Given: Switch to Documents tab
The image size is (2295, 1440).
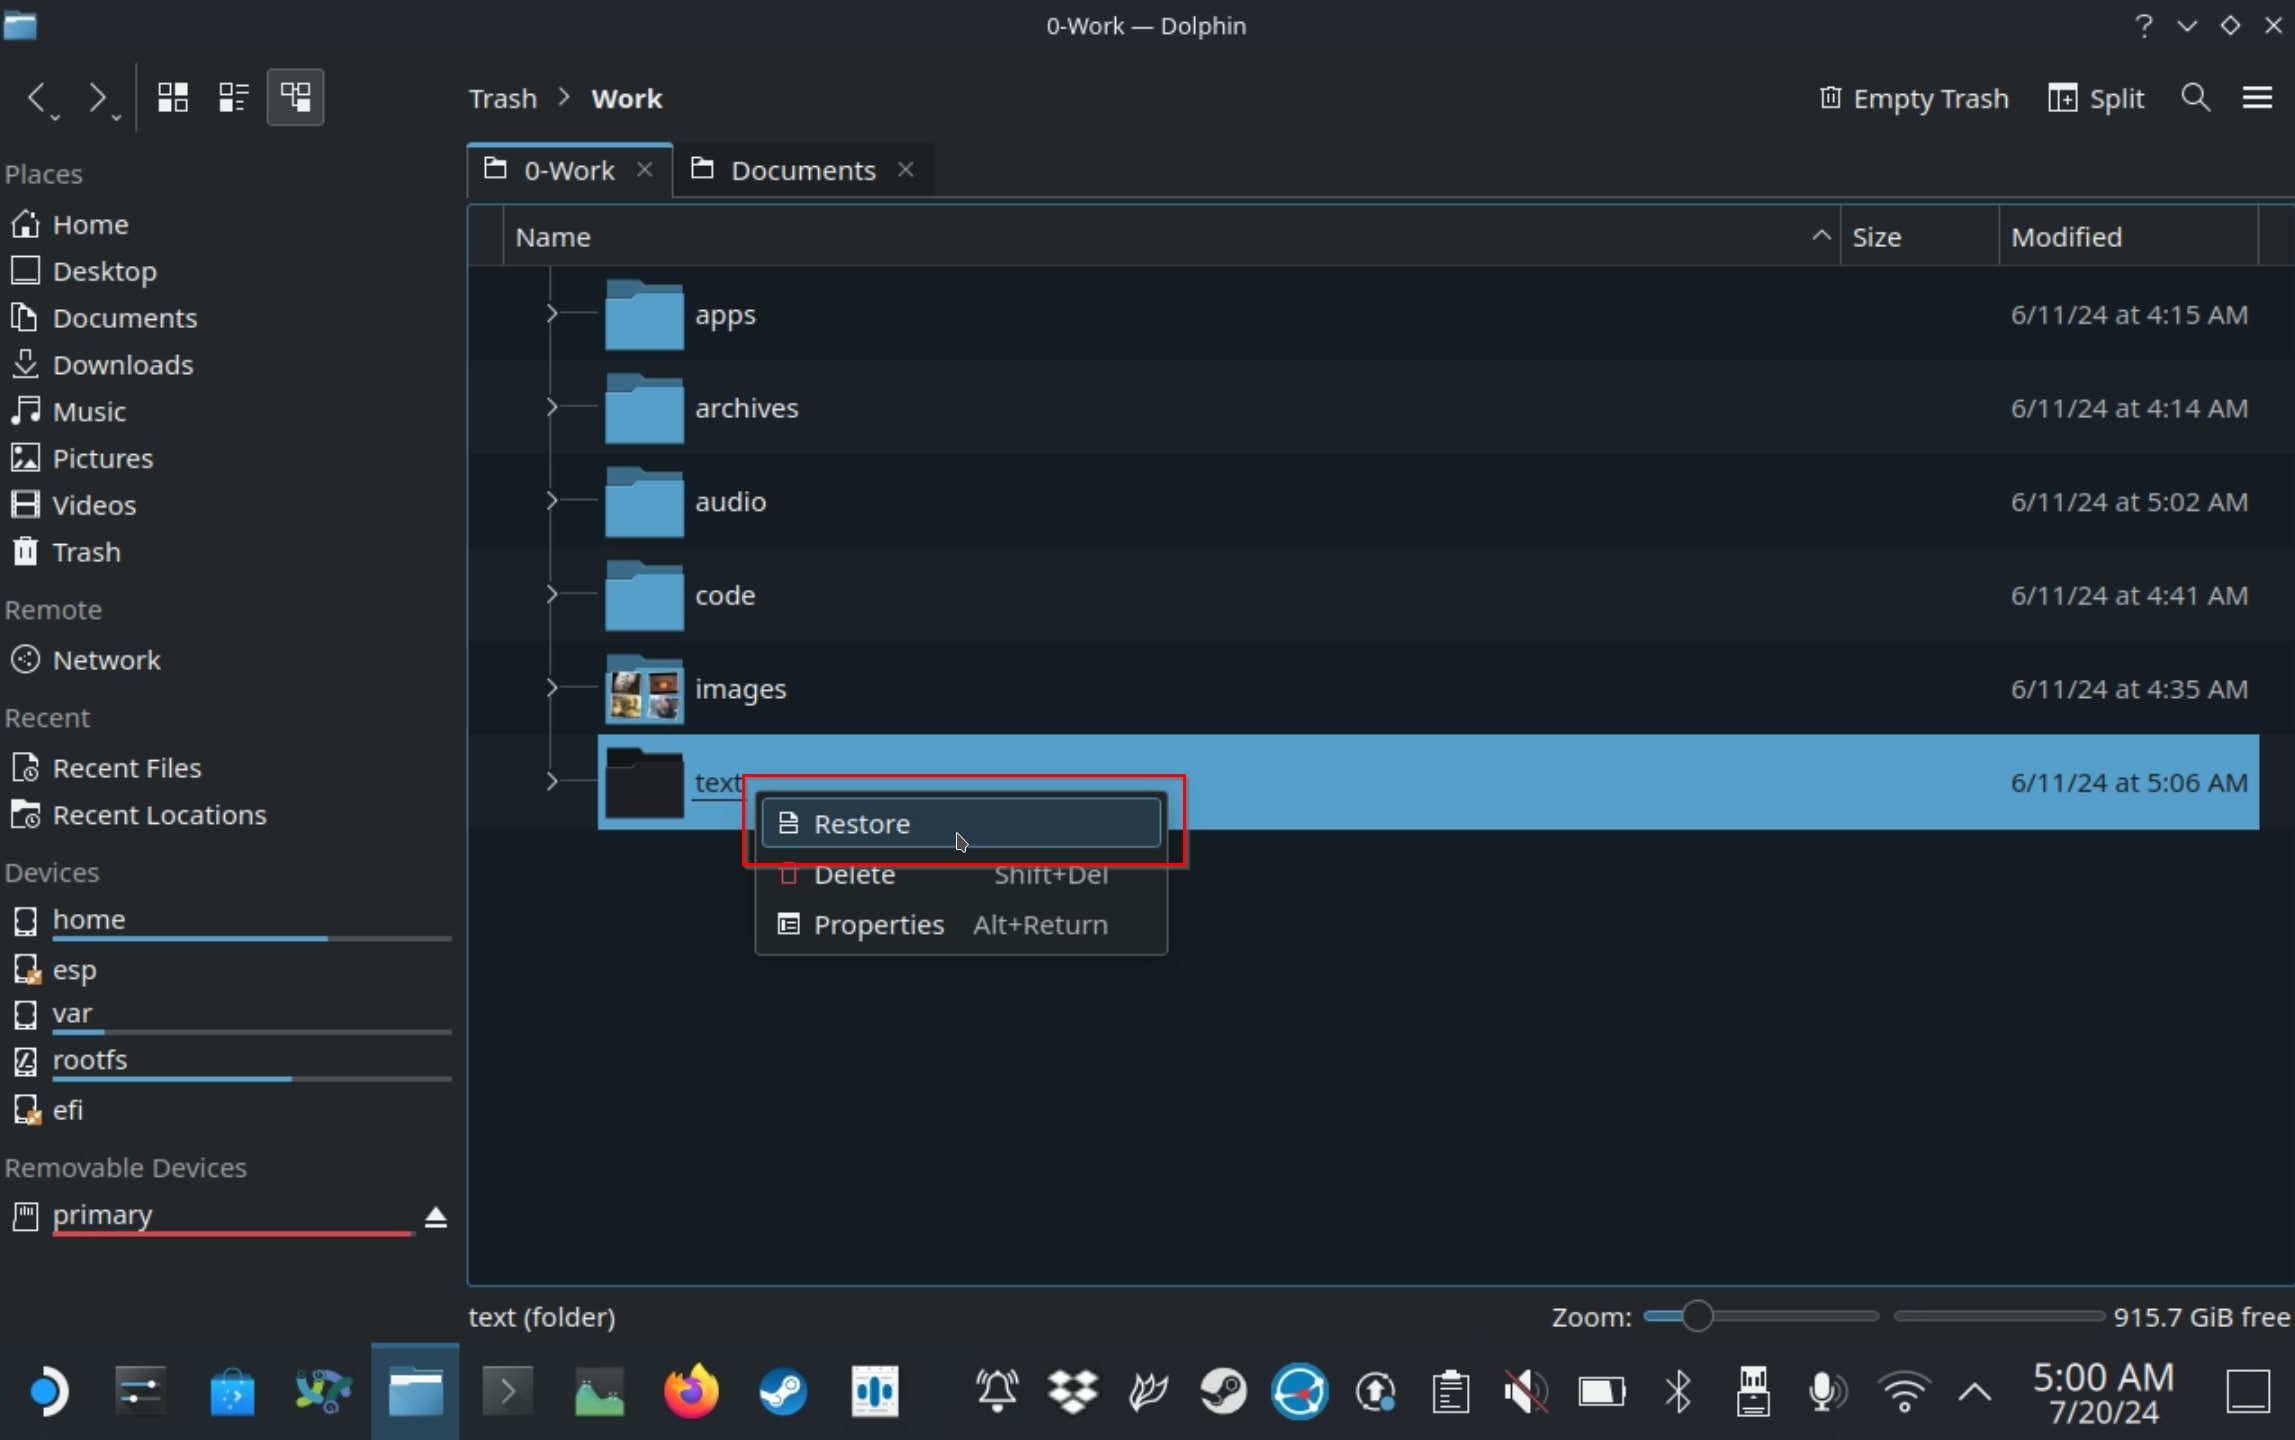Looking at the screenshot, I should tap(803, 169).
